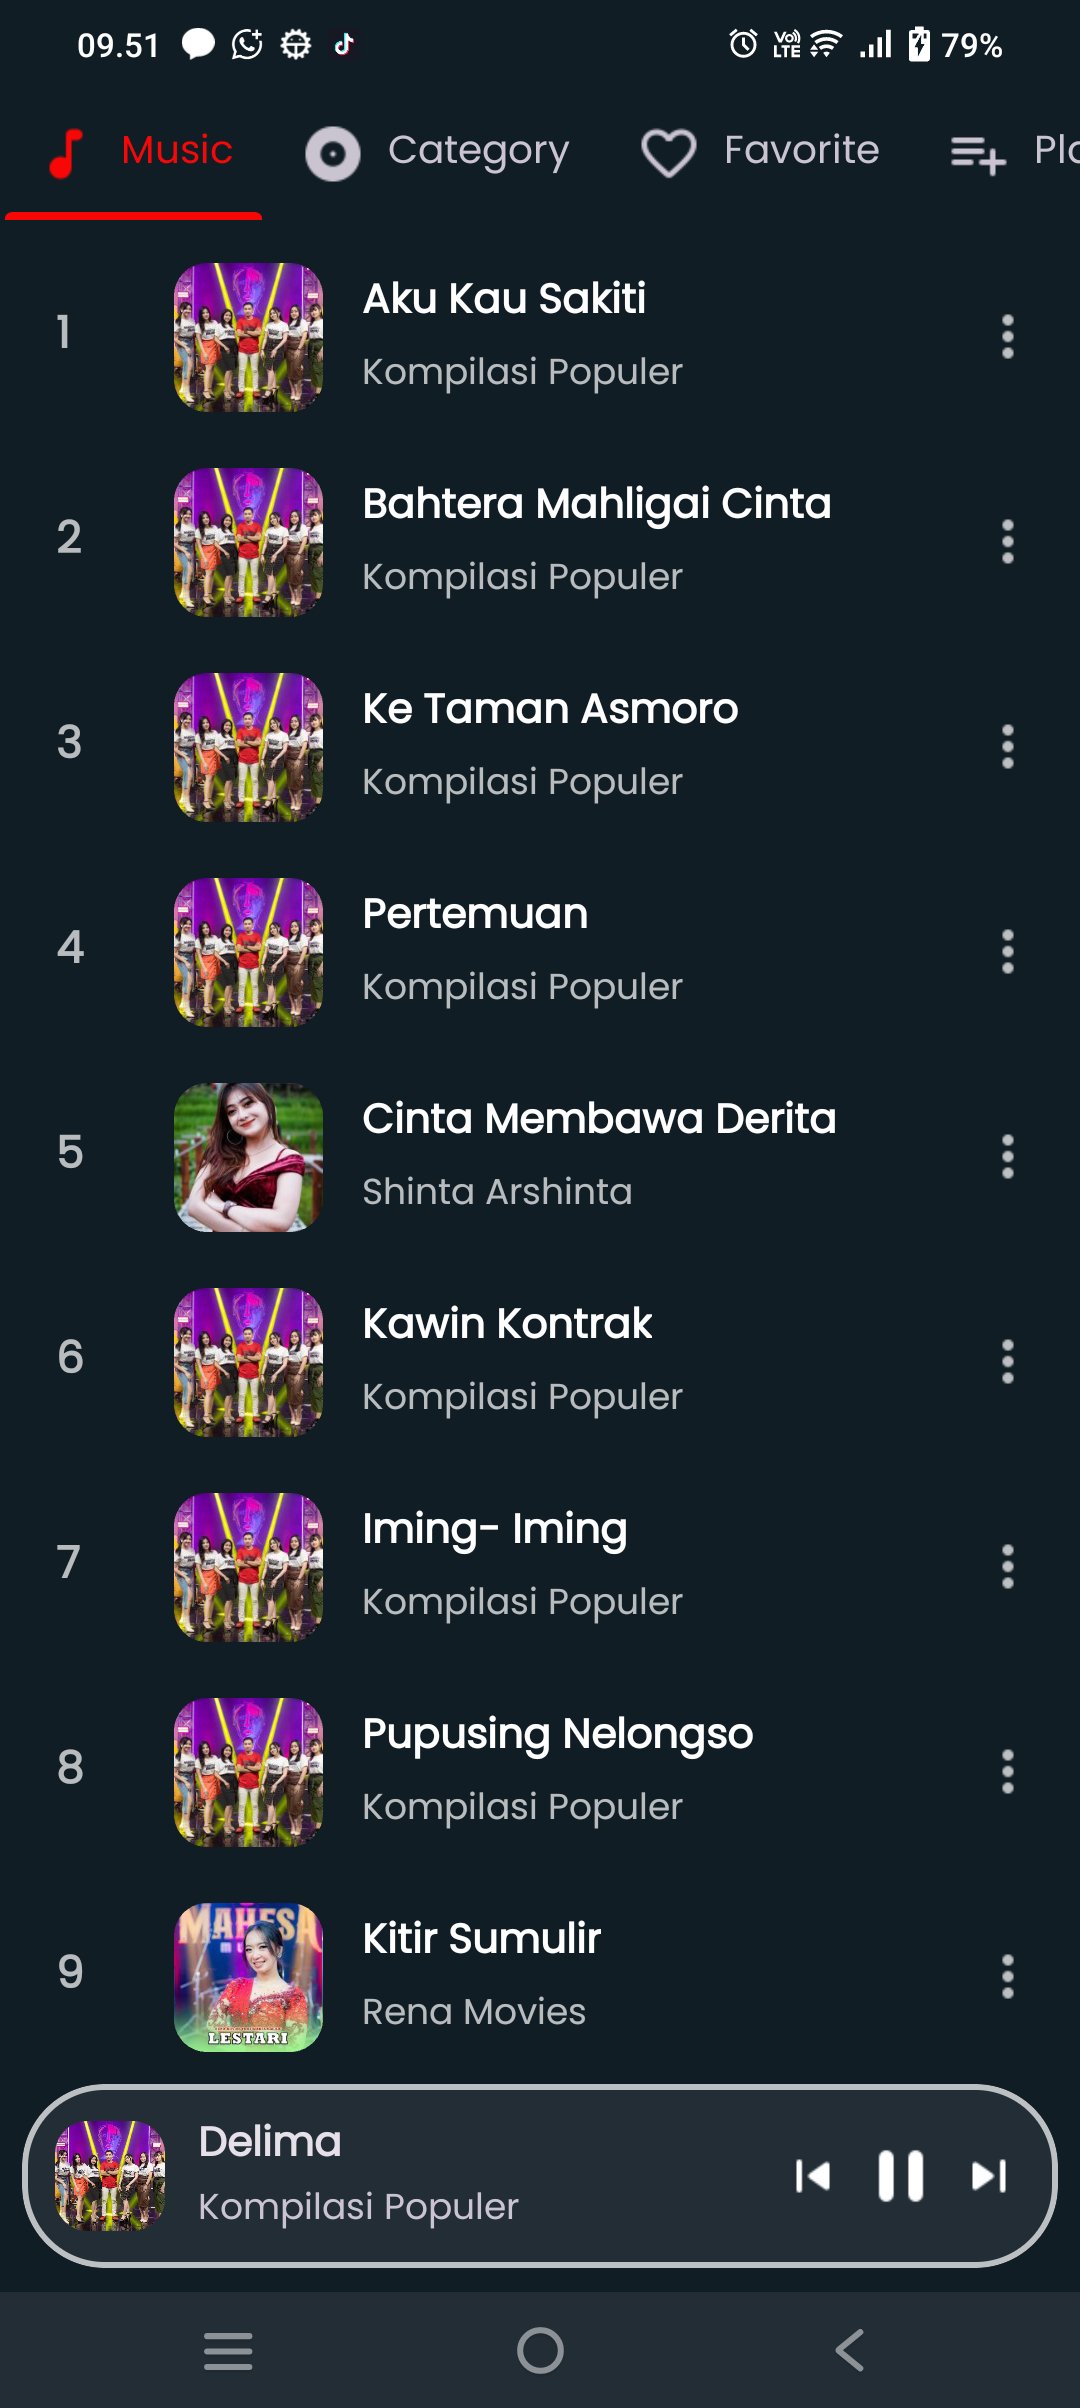
Task: Open more options for Aku Kau Sakiti
Action: point(1007,337)
